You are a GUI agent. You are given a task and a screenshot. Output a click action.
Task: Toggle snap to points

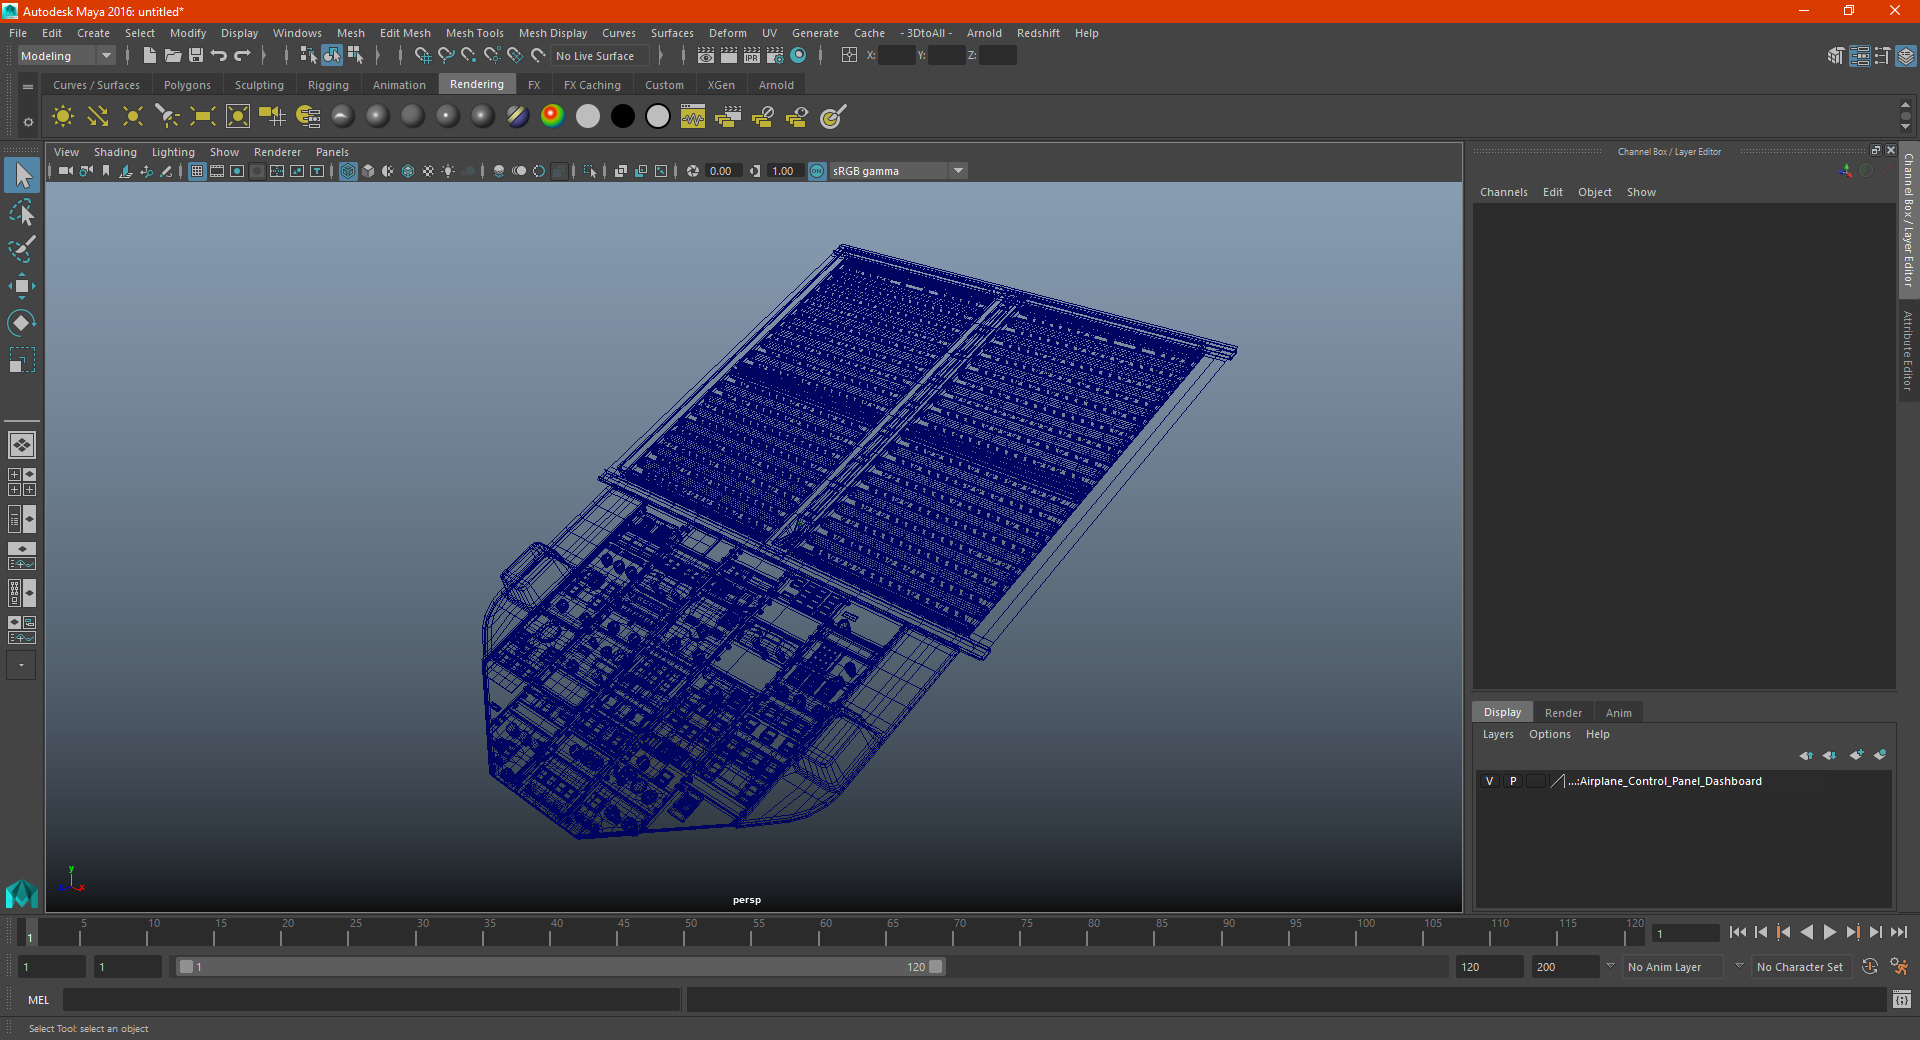tap(469, 56)
